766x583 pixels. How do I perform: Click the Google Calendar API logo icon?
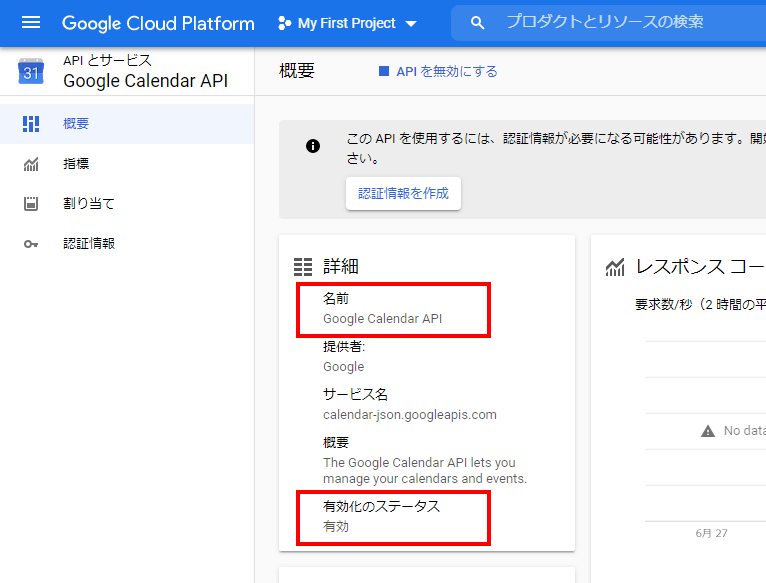click(x=31, y=71)
